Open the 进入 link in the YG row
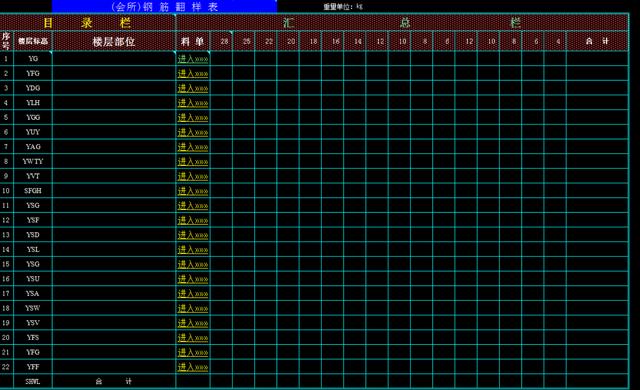Viewport: 640px width, 390px height. click(x=193, y=59)
